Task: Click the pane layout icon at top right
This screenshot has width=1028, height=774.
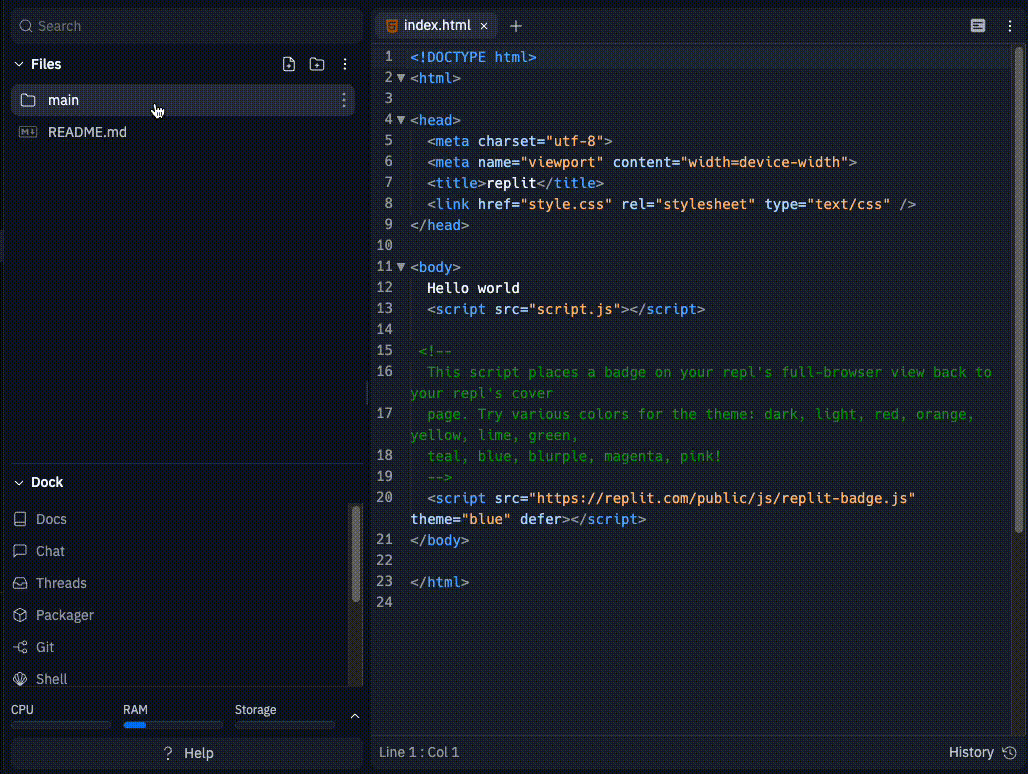Action: pyautogui.click(x=978, y=26)
